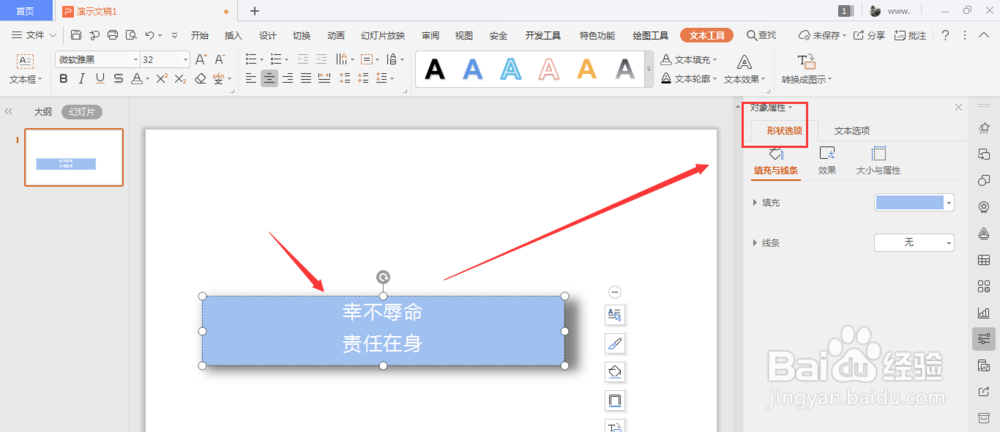The height and width of the screenshot is (432, 1000).
Task: Click the Justify alignment icon
Action: 306,78
